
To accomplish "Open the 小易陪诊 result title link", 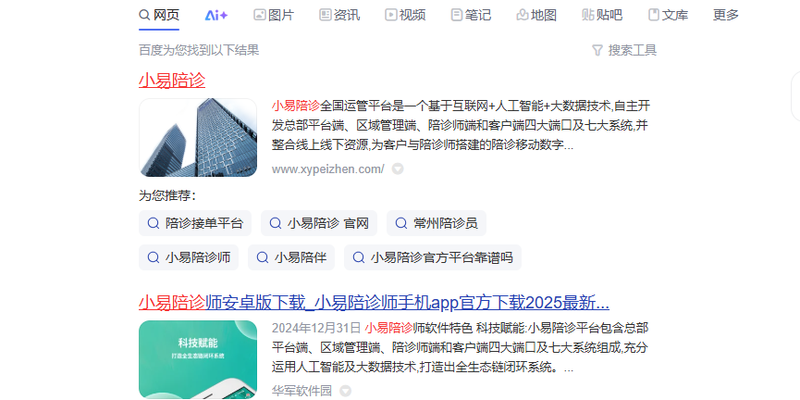I will coord(172,81).
